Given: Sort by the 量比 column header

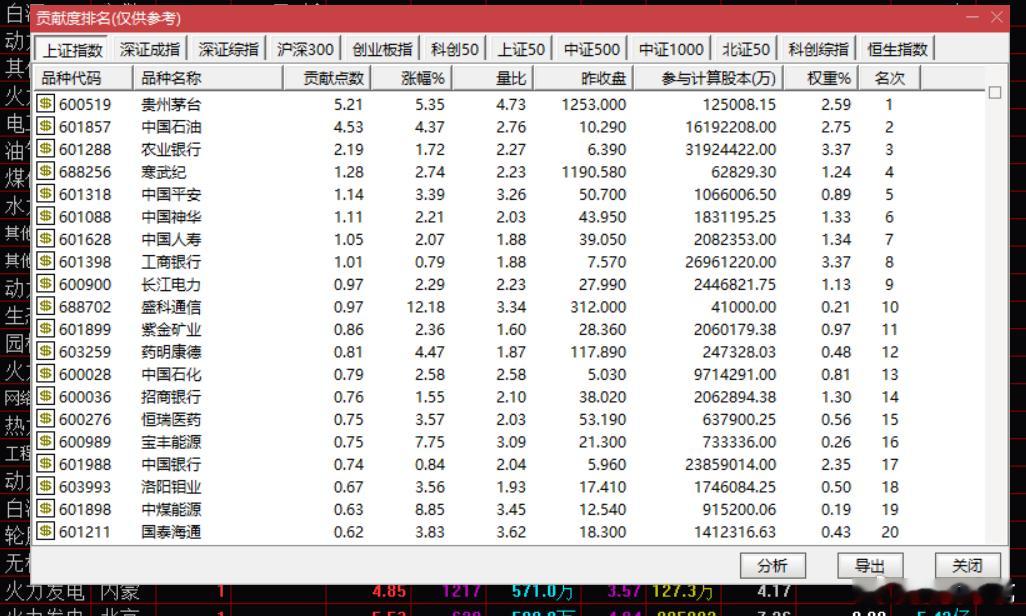Looking at the screenshot, I should pos(493,79).
